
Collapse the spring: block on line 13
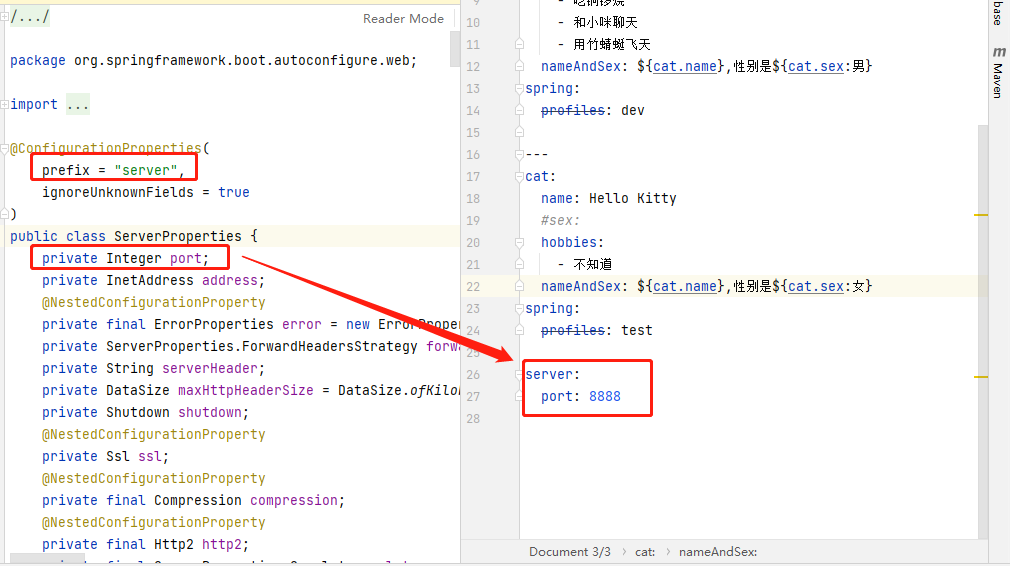519,89
